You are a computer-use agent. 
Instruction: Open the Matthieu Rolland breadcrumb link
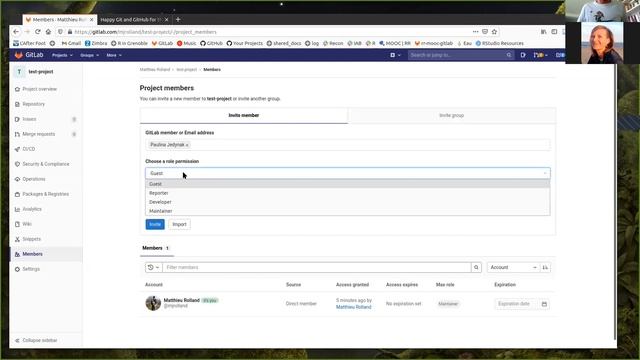155,70
